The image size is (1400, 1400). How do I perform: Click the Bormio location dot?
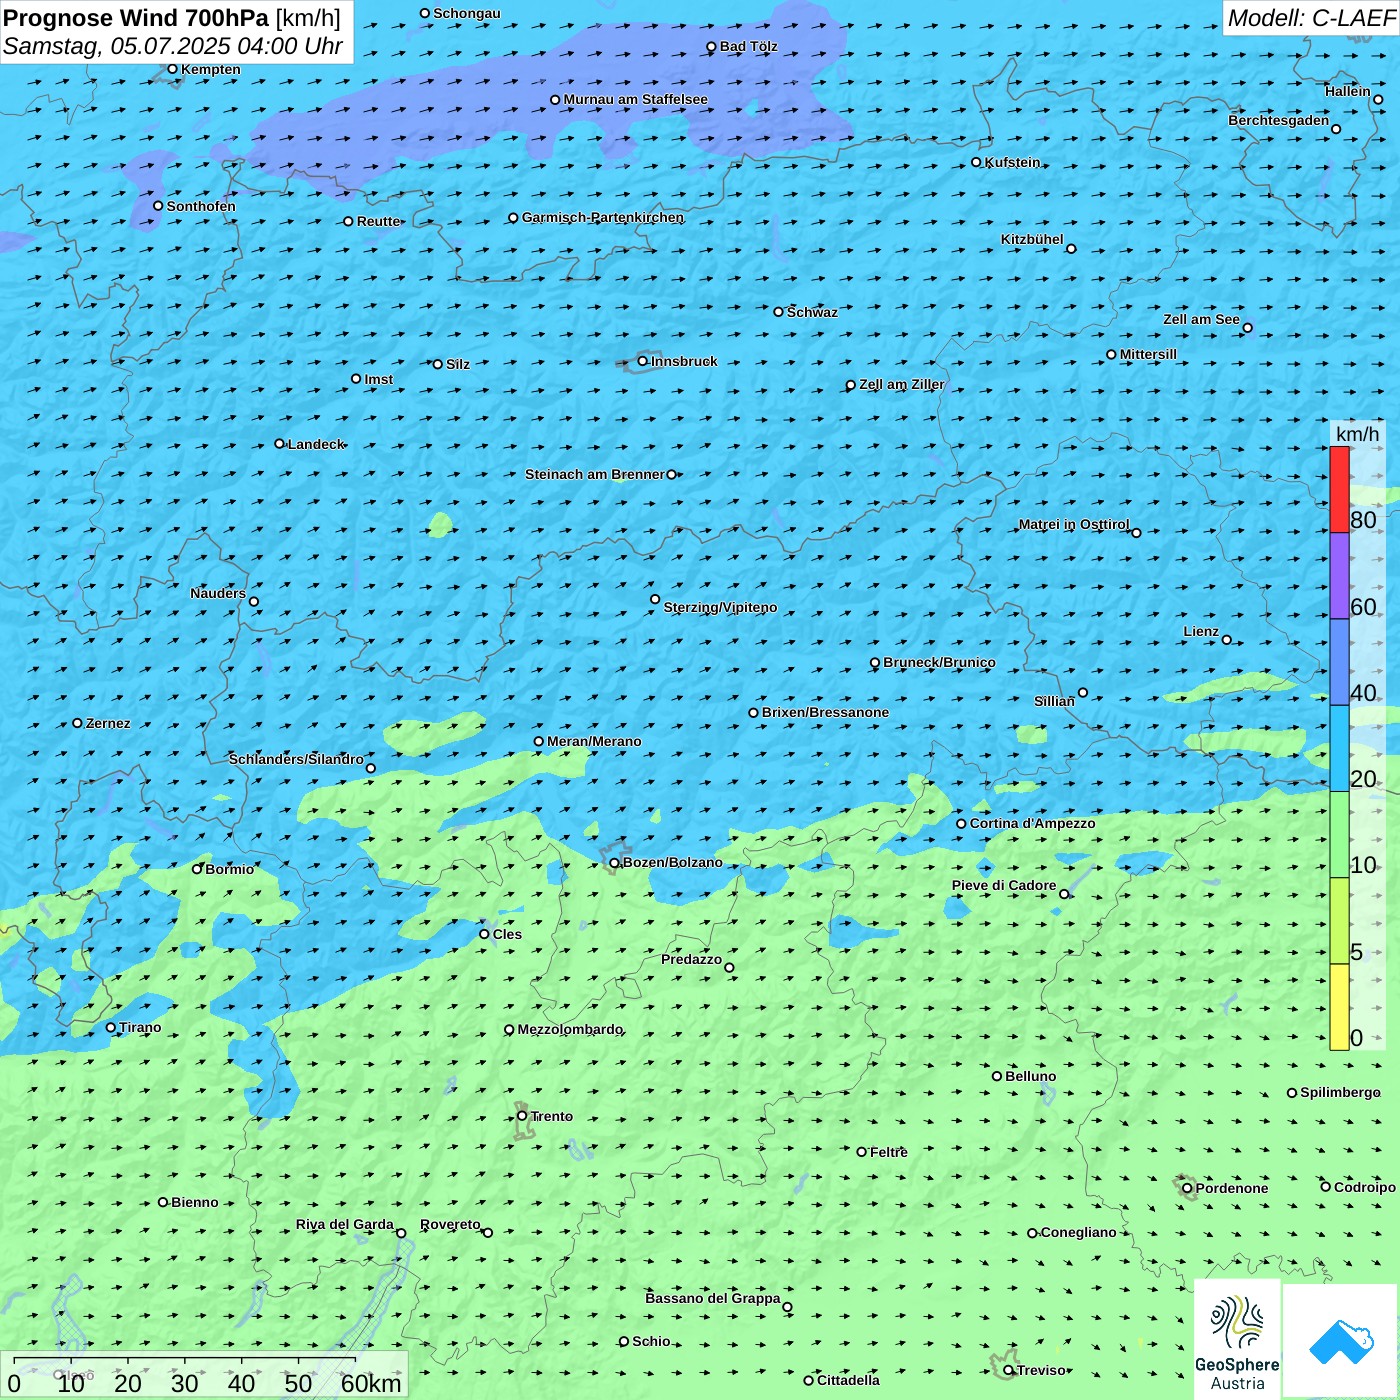click(x=197, y=869)
